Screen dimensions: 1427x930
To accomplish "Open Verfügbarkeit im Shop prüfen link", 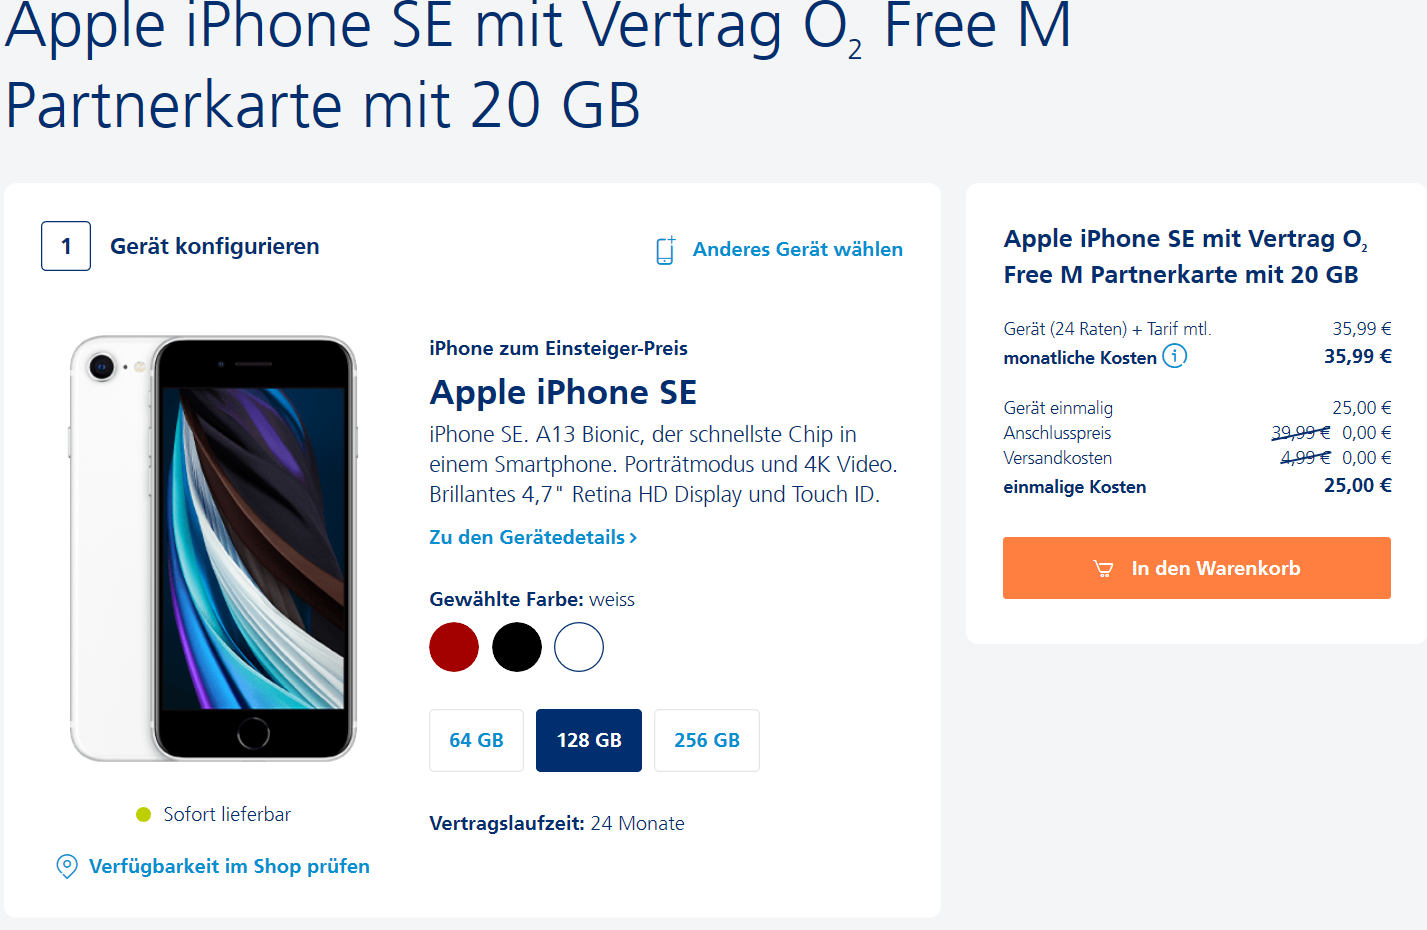I will (x=229, y=866).
